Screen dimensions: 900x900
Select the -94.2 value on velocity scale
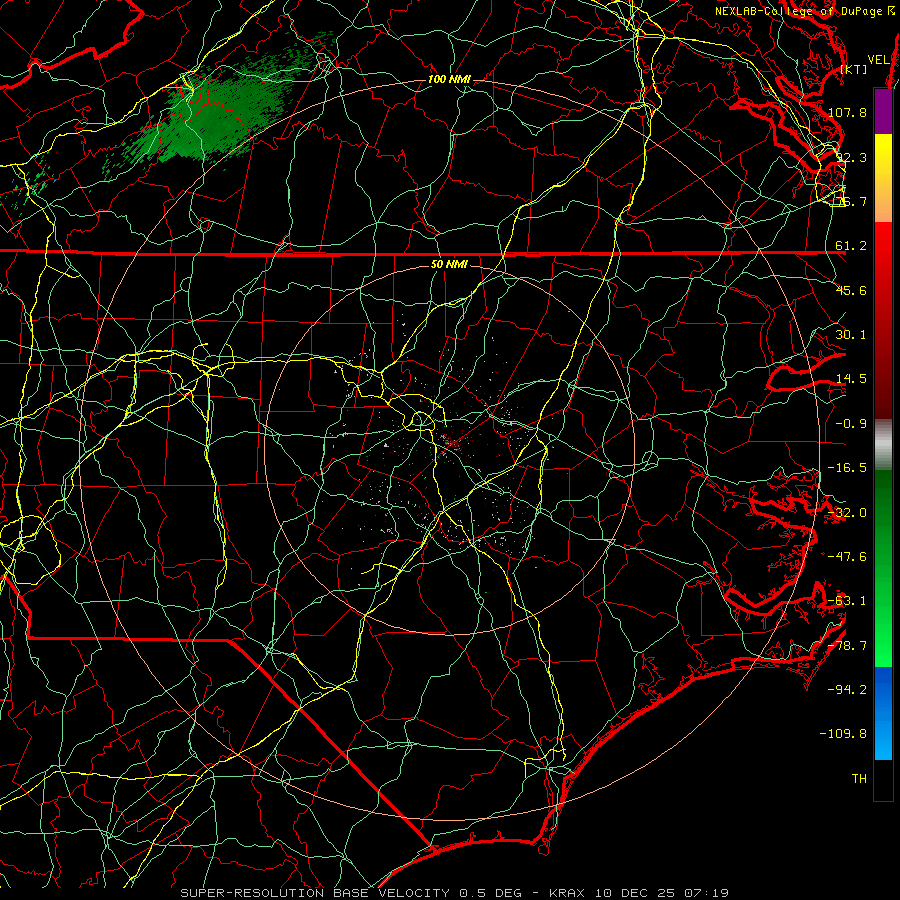pyautogui.click(x=847, y=689)
